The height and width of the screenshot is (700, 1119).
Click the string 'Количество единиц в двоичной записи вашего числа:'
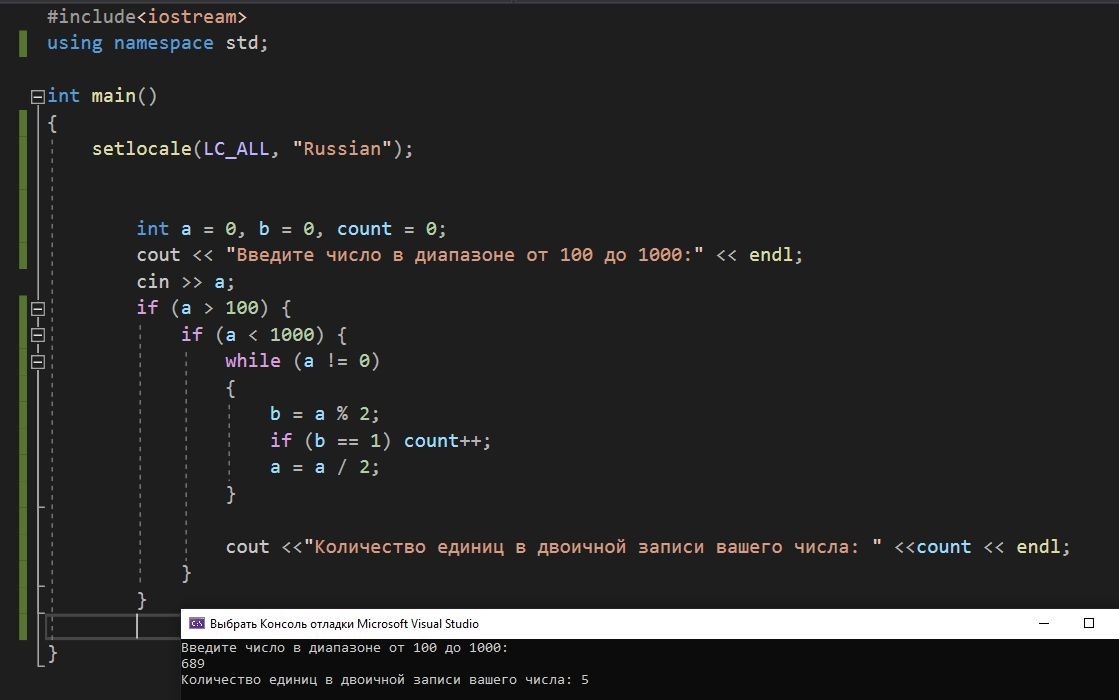pos(593,547)
